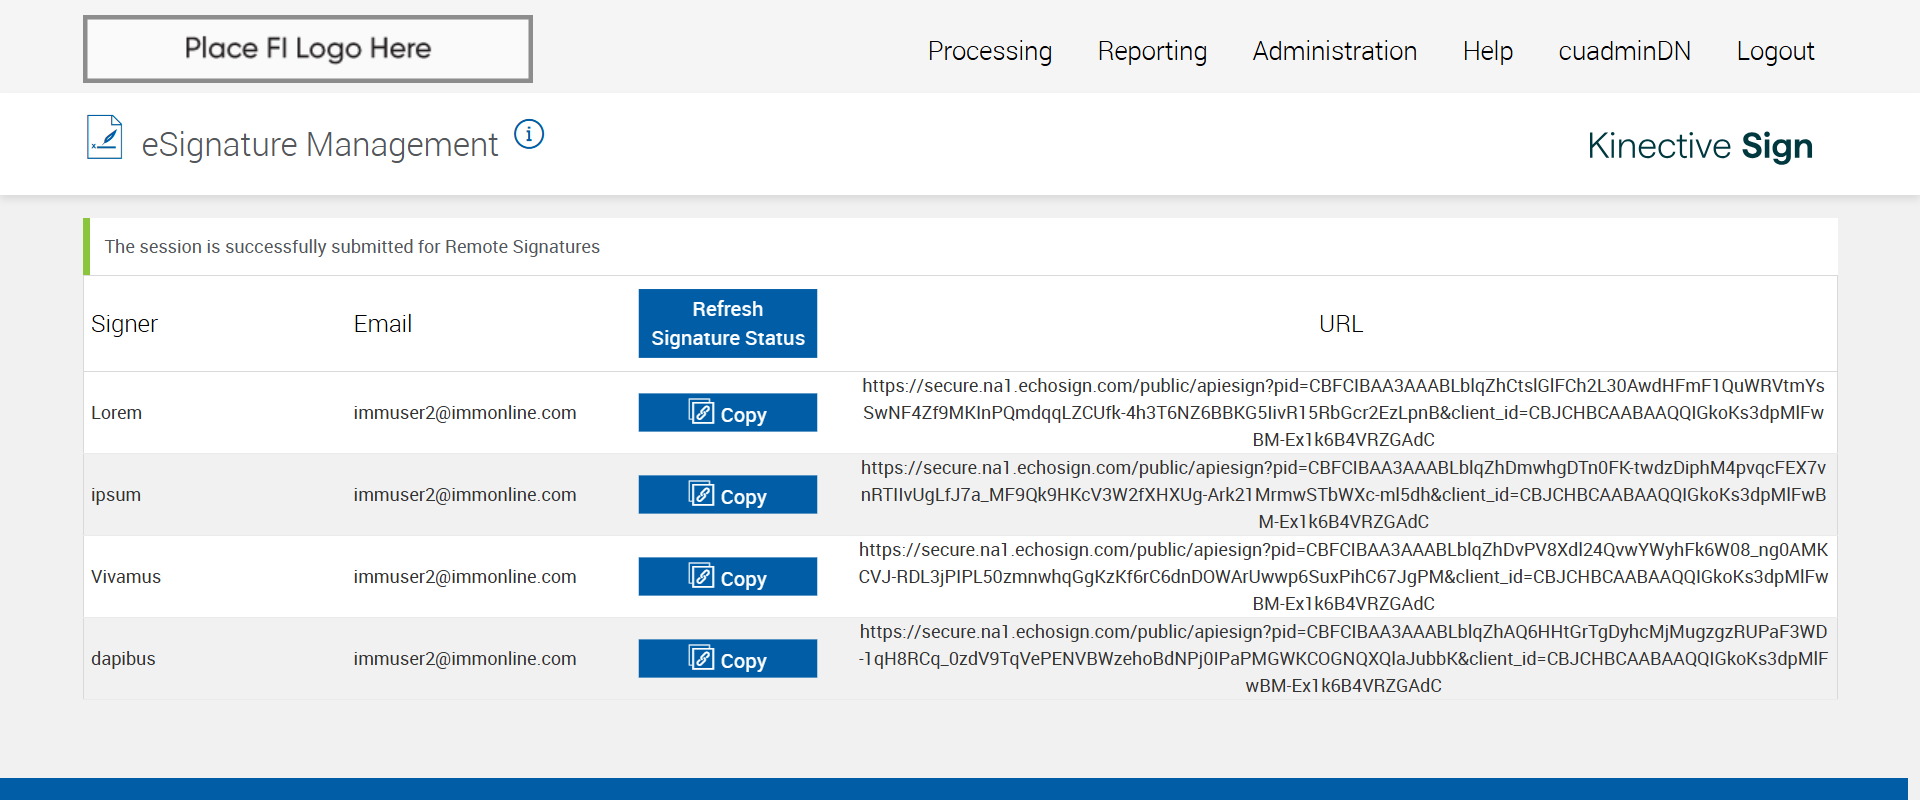Open the Administration menu
The height and width of the screenshot is (800, 1920).
click(x=1334, y=51)
